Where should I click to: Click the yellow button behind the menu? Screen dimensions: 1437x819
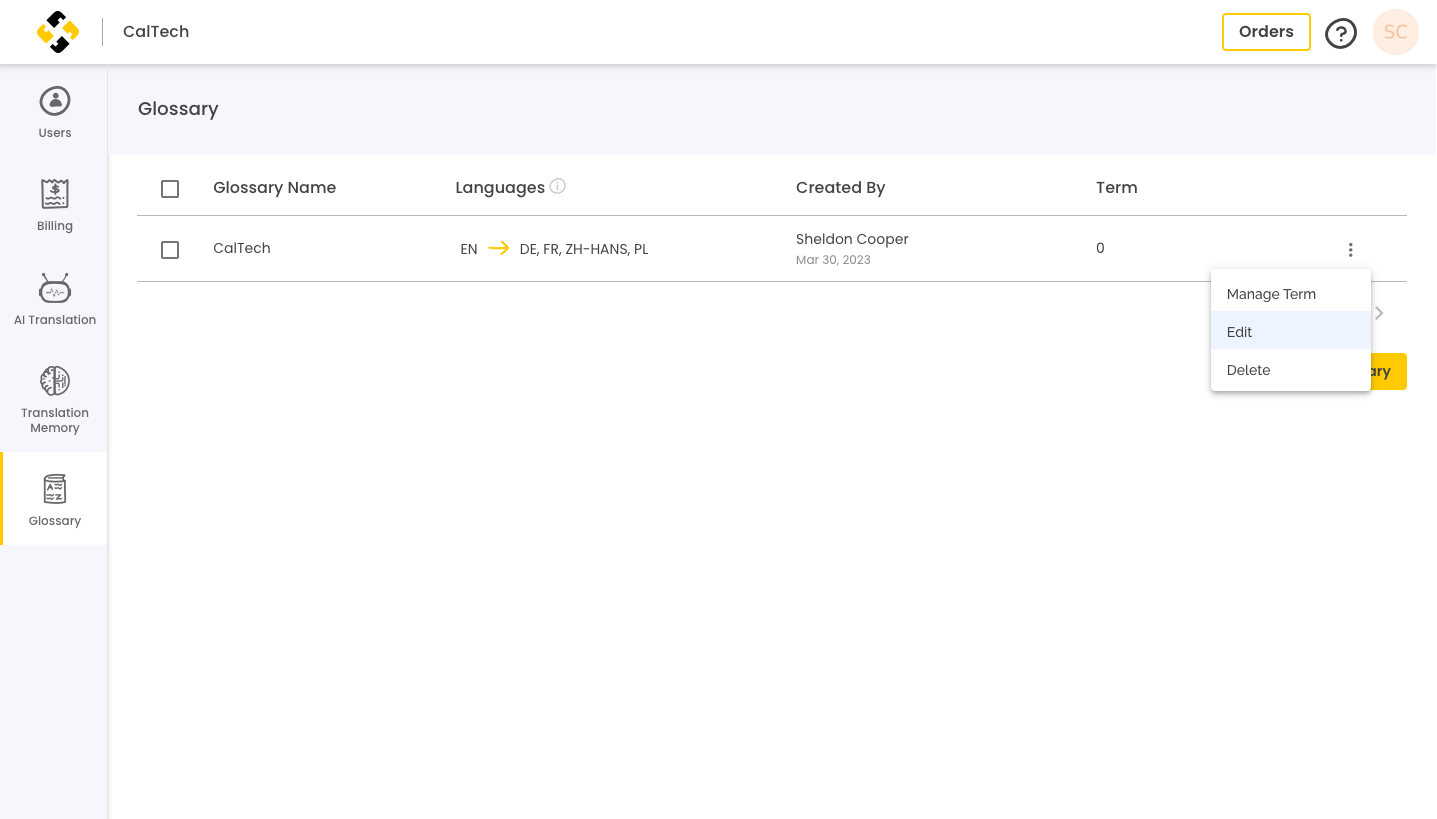(x=1389, y=371)
